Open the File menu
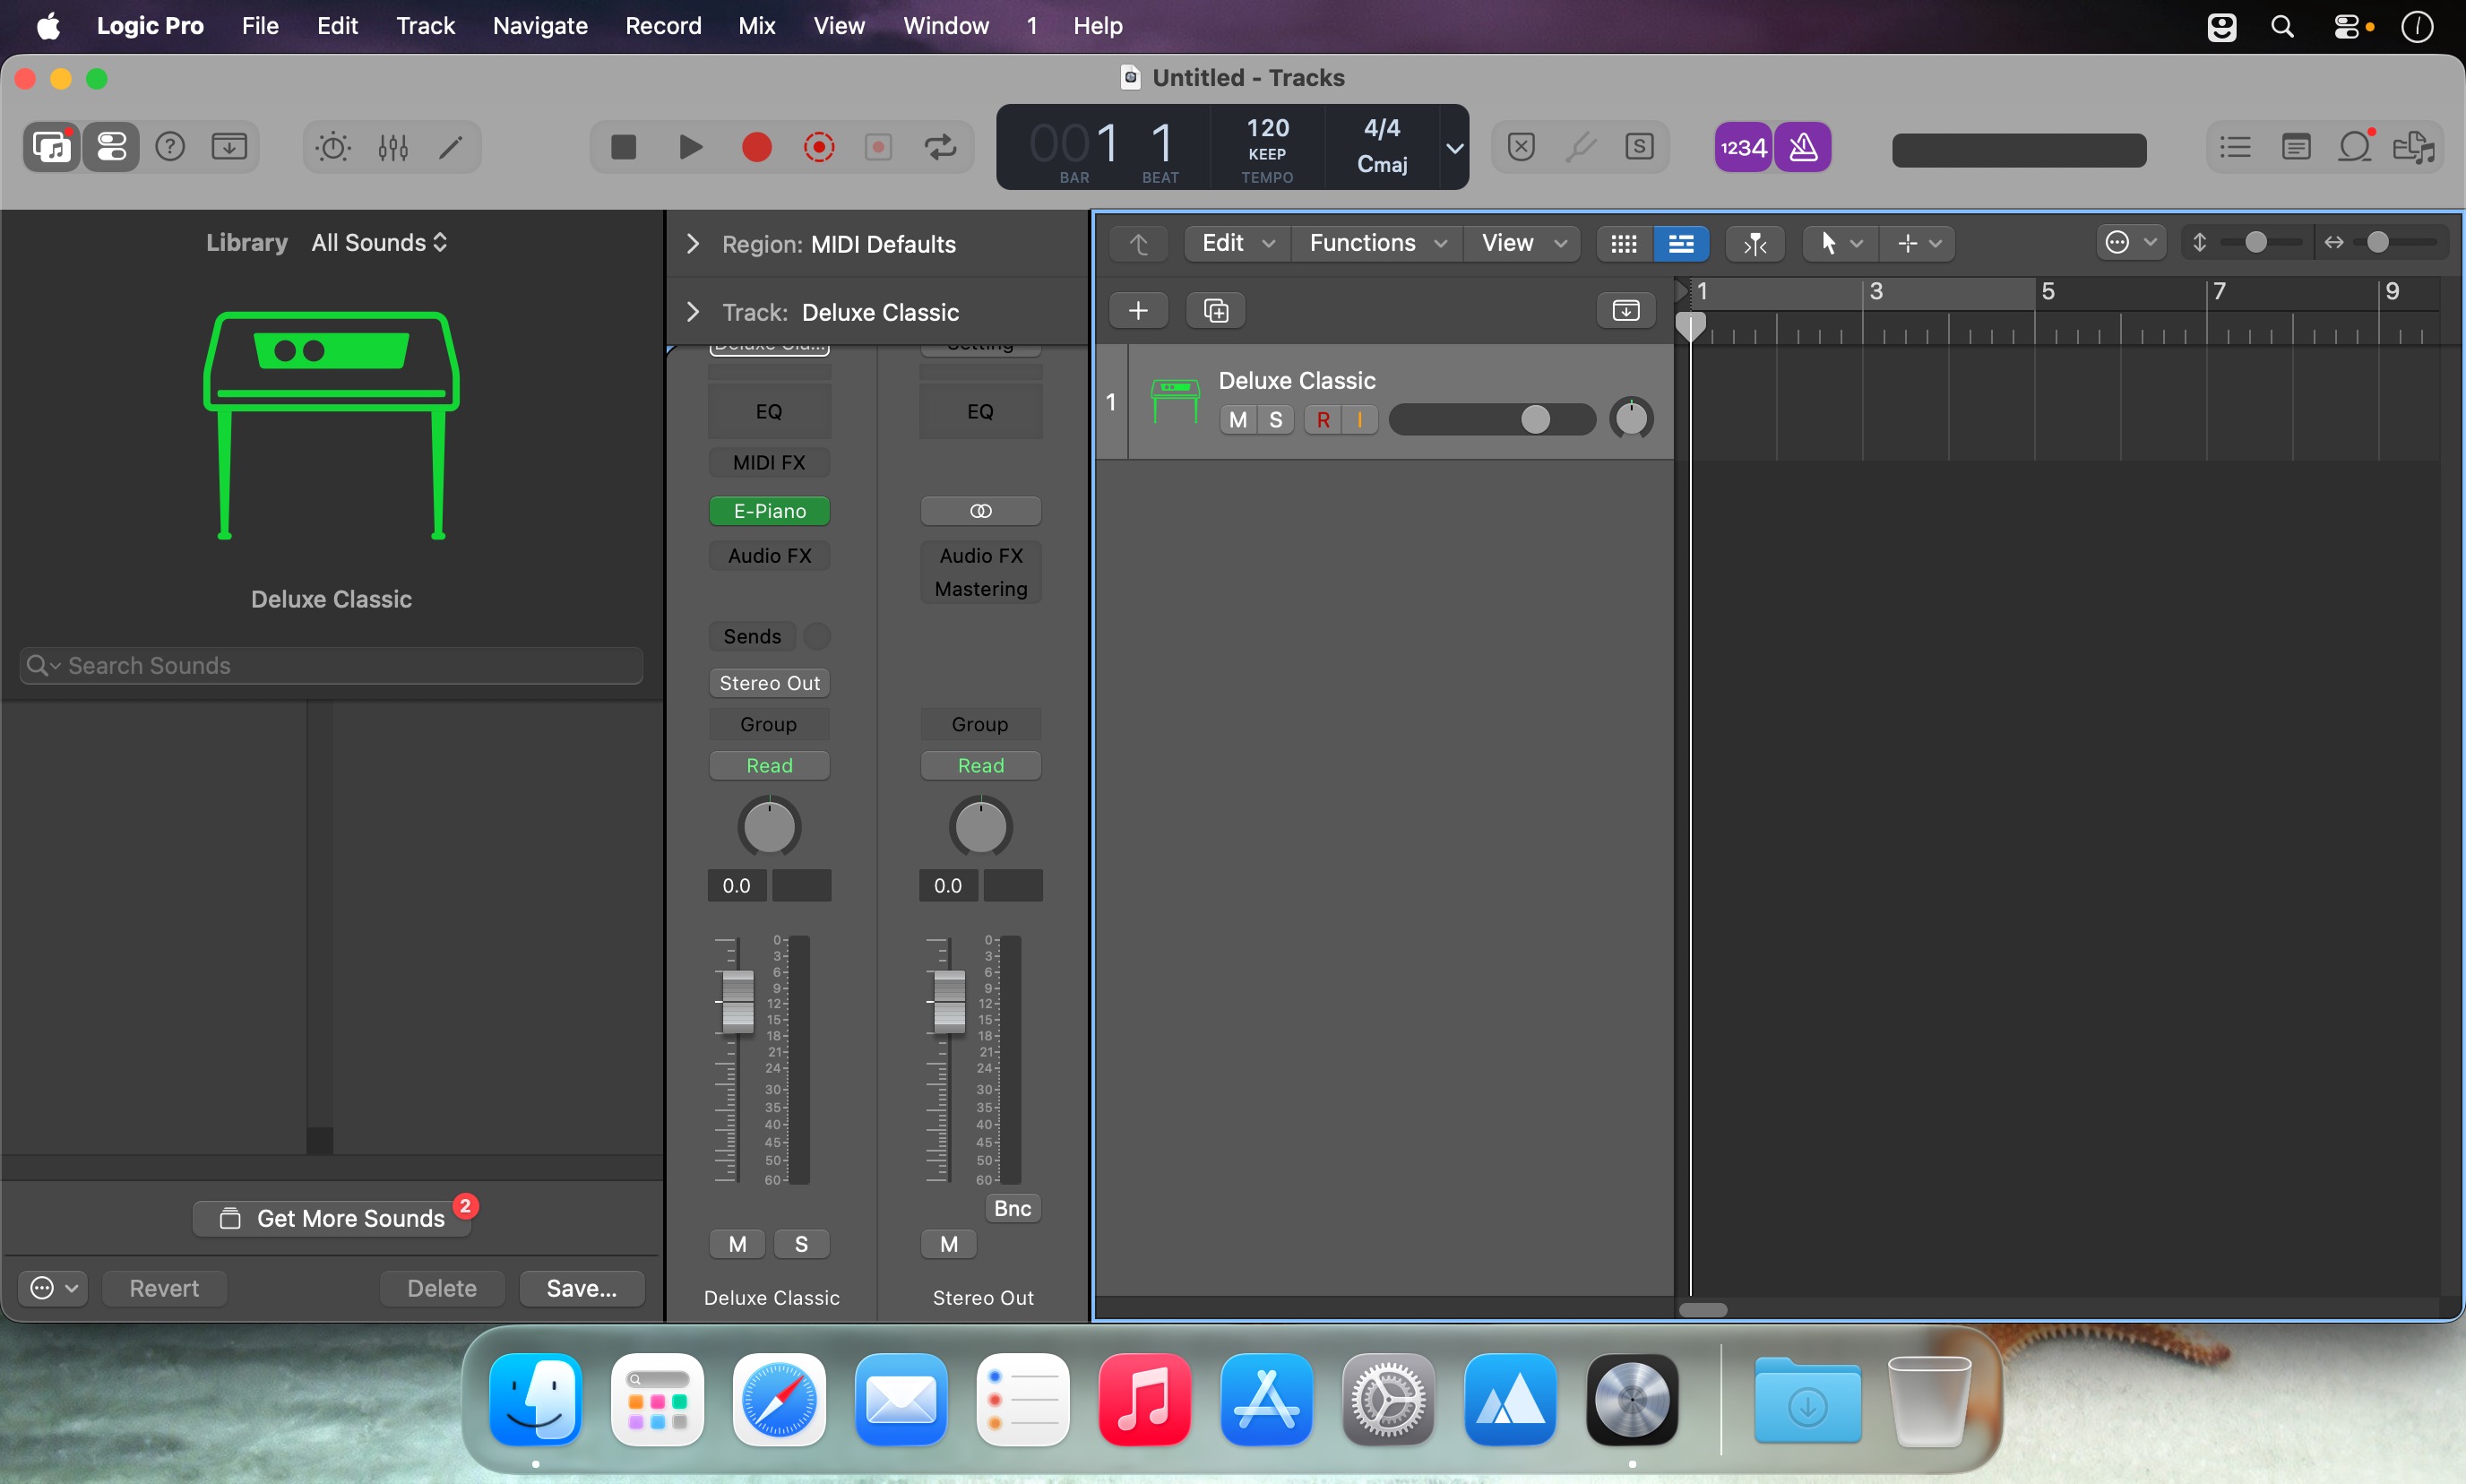Image resolution: width=2466 pixels, height=1484 pixels. pos(260,26)
